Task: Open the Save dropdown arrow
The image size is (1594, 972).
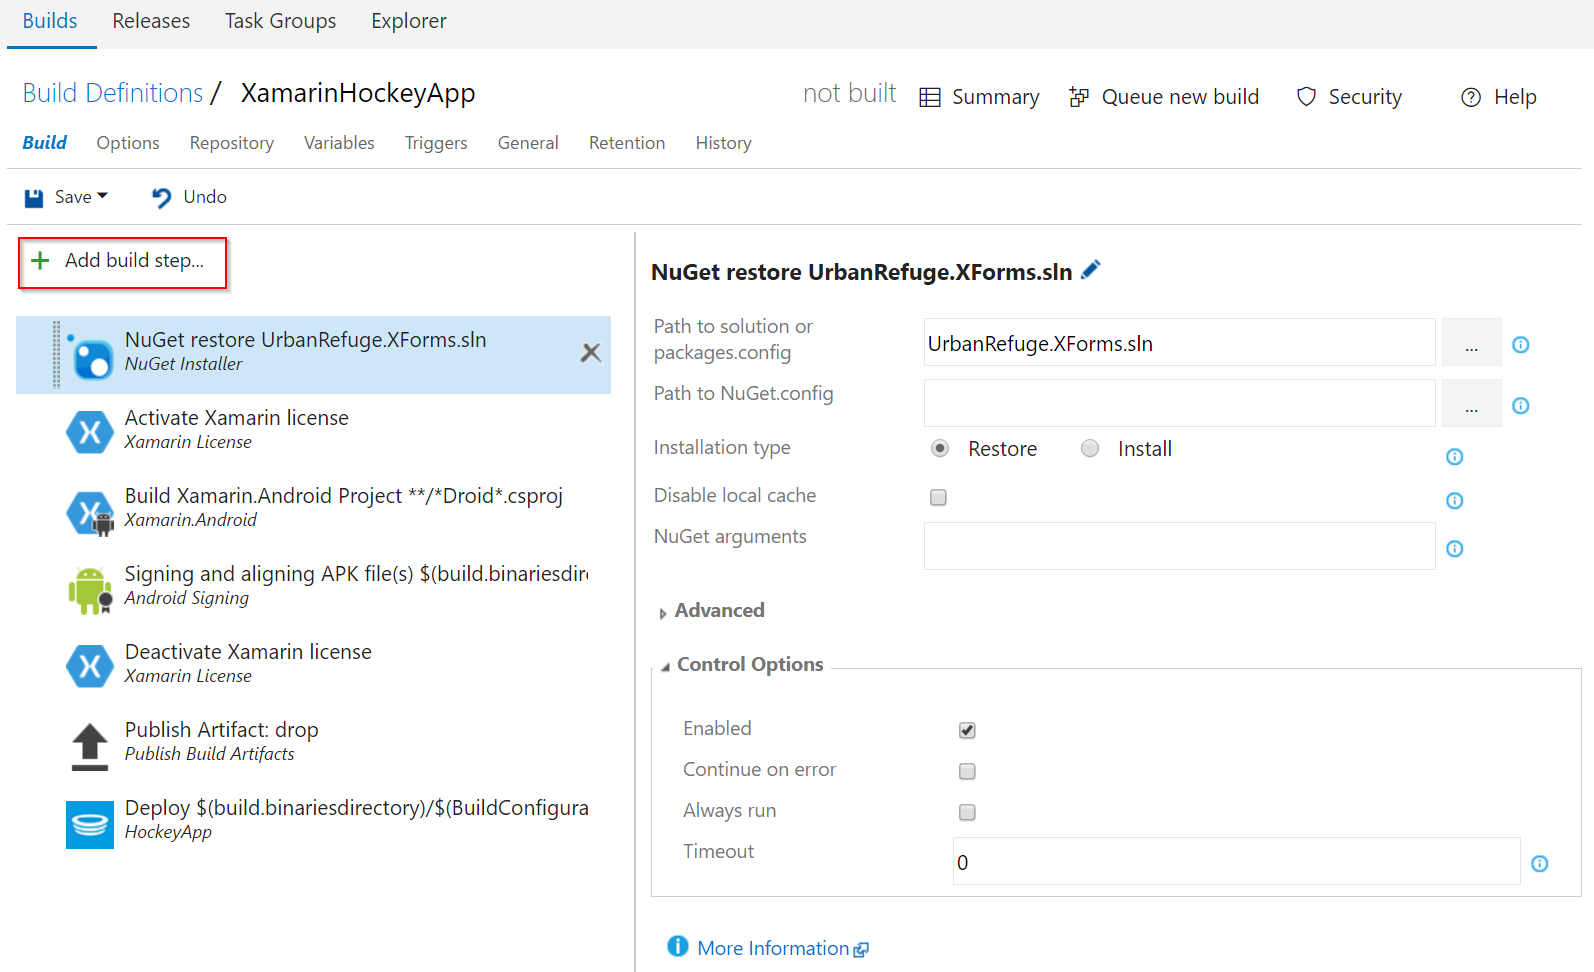Action: [x=102, y=196]
